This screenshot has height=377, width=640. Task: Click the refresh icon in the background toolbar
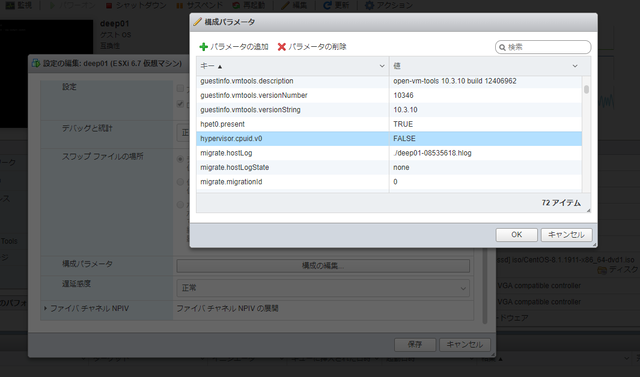[x=327, y=5]
